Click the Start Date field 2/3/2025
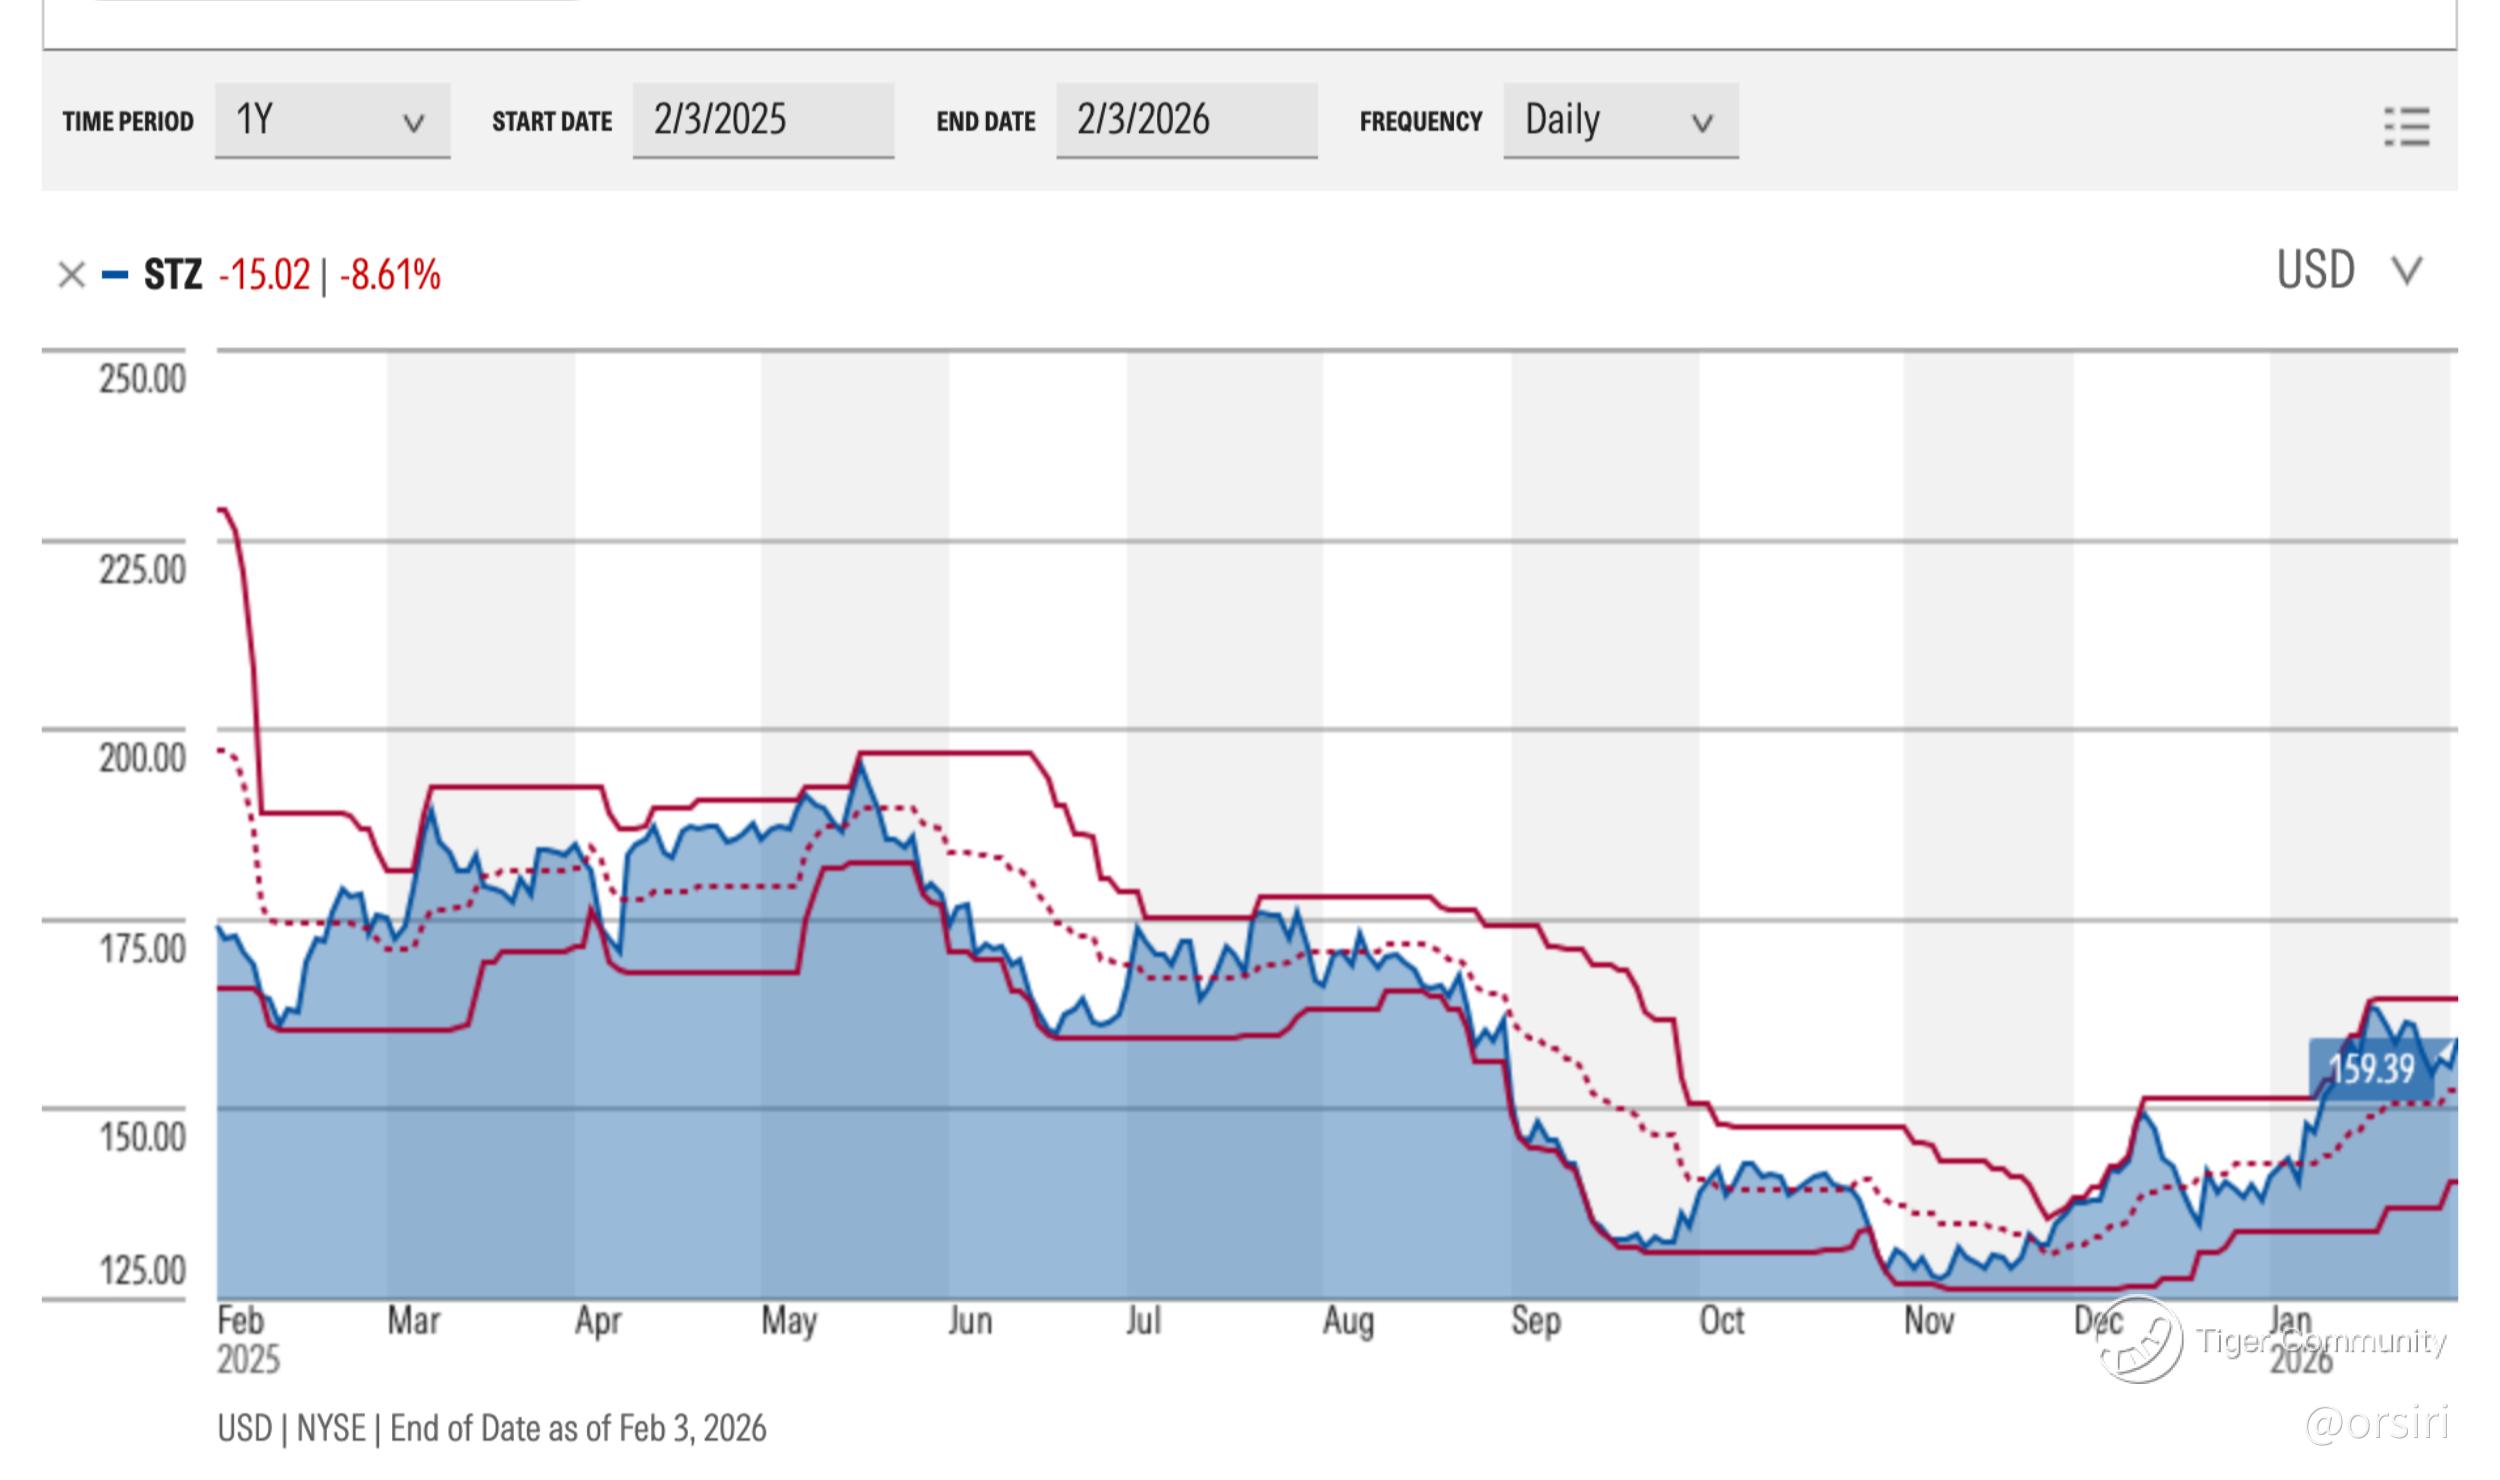The height and width of the screenshot is (1480, 2500). click(762, 120)
